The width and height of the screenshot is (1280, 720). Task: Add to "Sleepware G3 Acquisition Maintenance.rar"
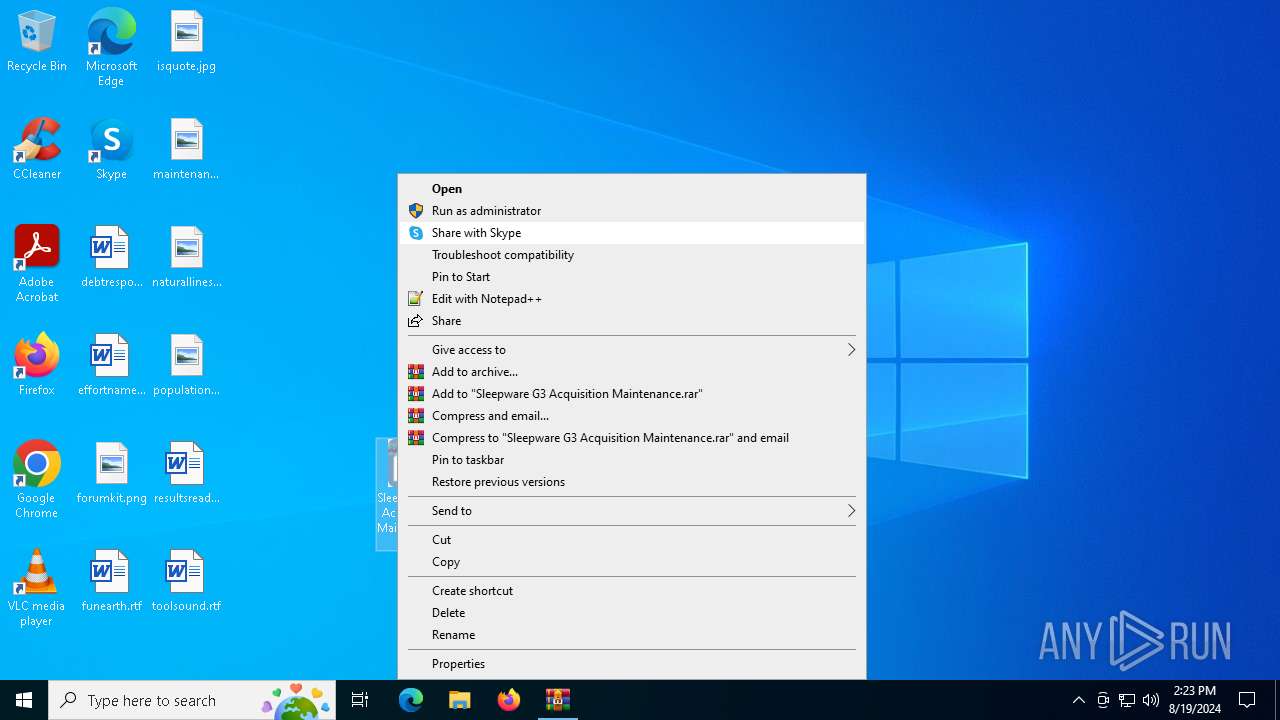632,394
